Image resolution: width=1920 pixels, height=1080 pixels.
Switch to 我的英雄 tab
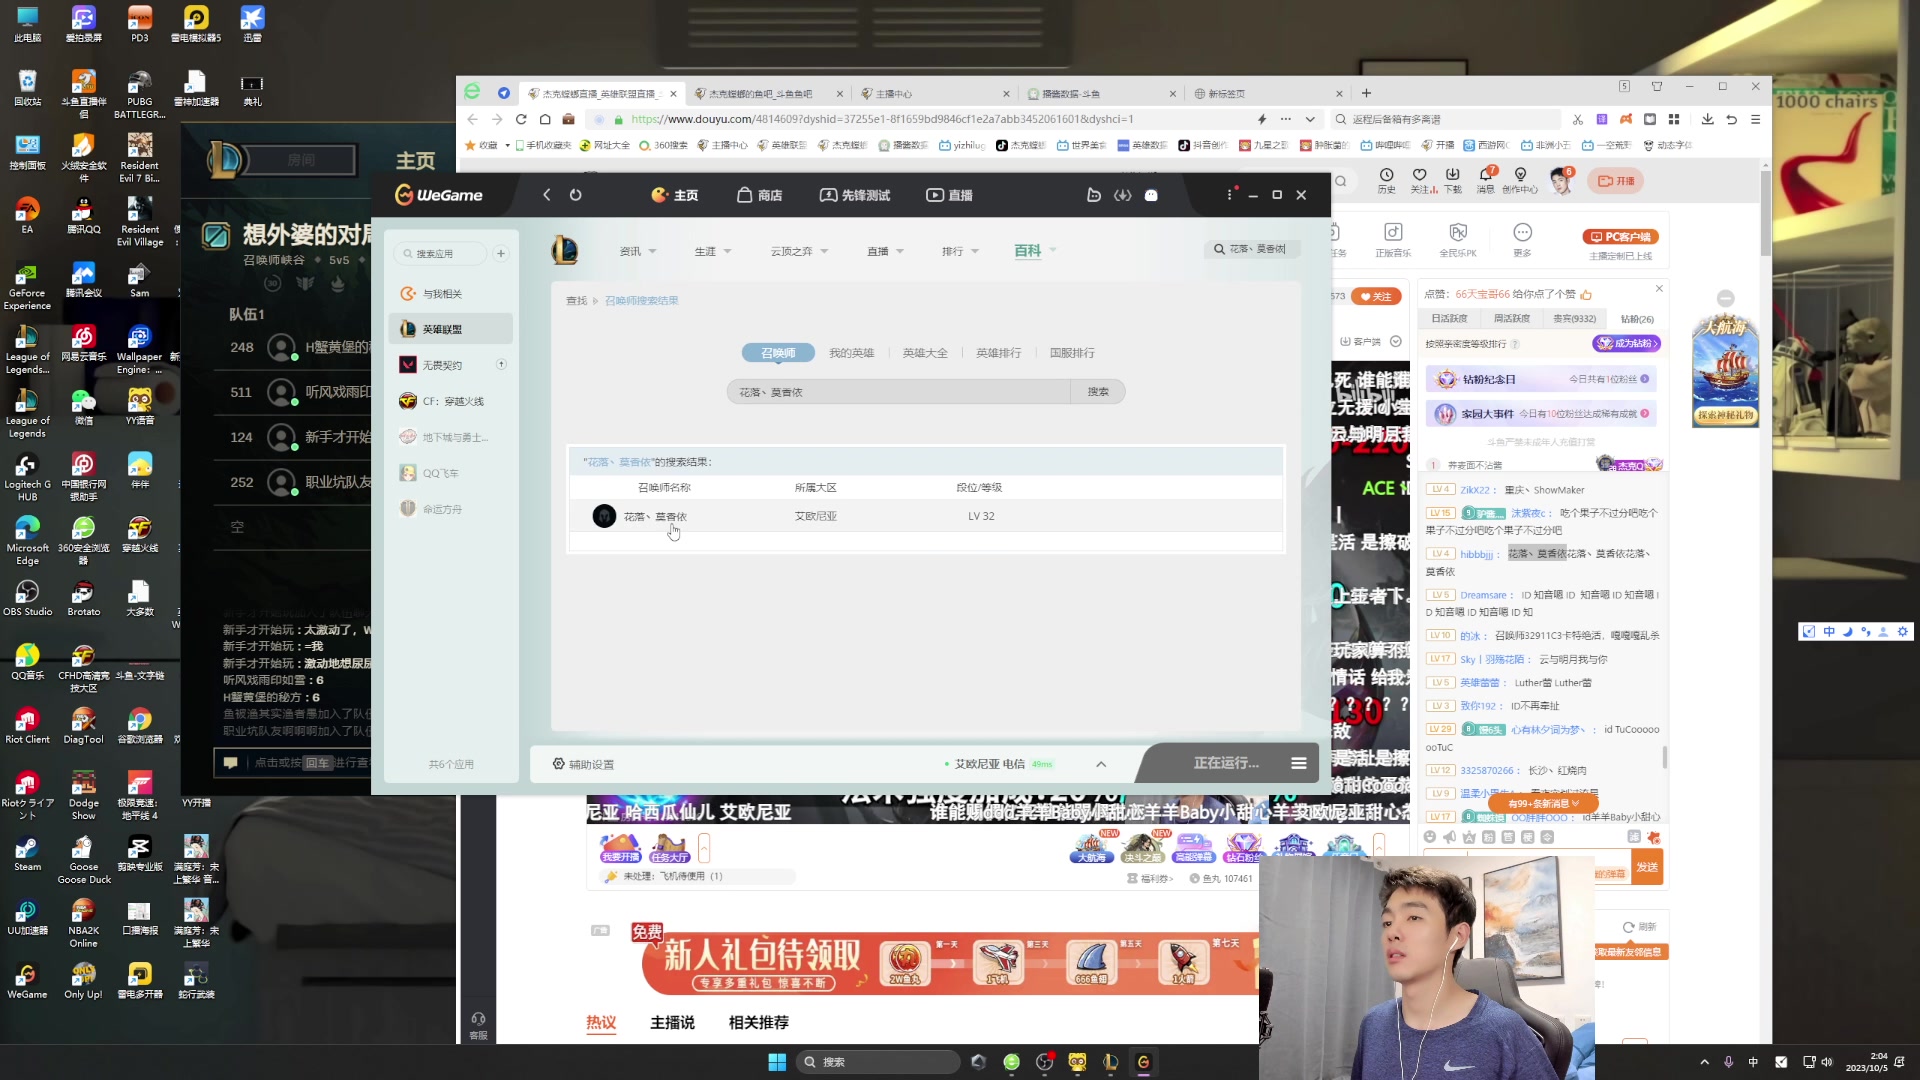pyautogui.click(x=851, y=353)
